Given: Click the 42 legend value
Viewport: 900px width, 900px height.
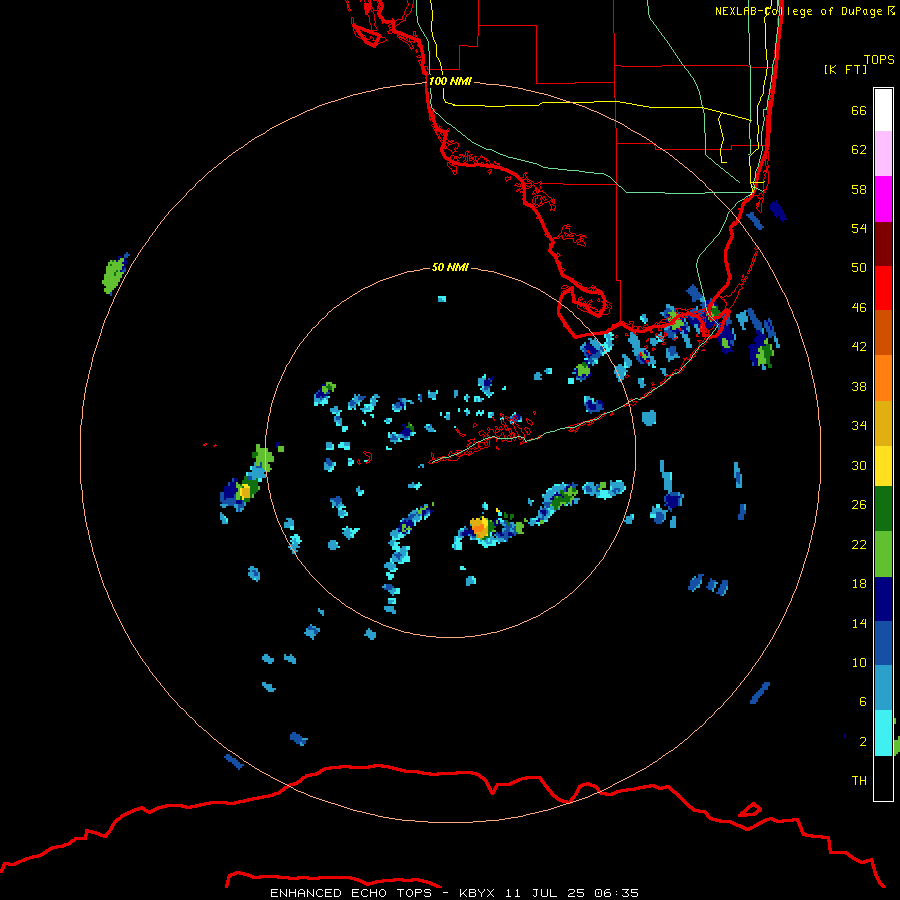Looking at the screenshot, I should click(859, 346).
